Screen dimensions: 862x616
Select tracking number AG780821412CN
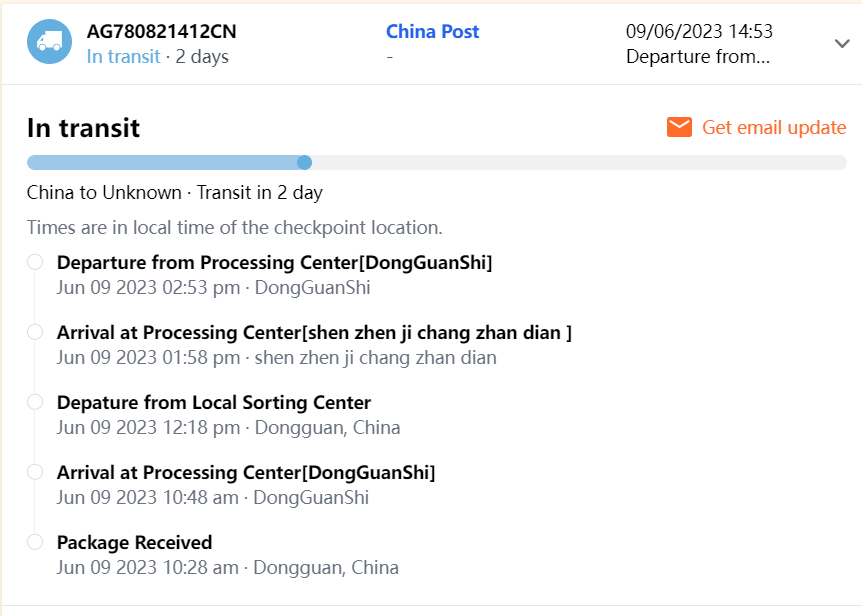(161, 31)
